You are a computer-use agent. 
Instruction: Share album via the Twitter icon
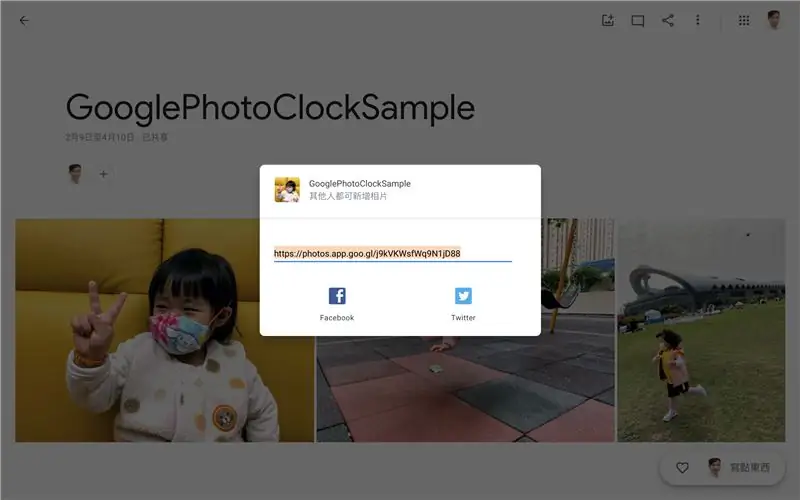pos(463,295)
